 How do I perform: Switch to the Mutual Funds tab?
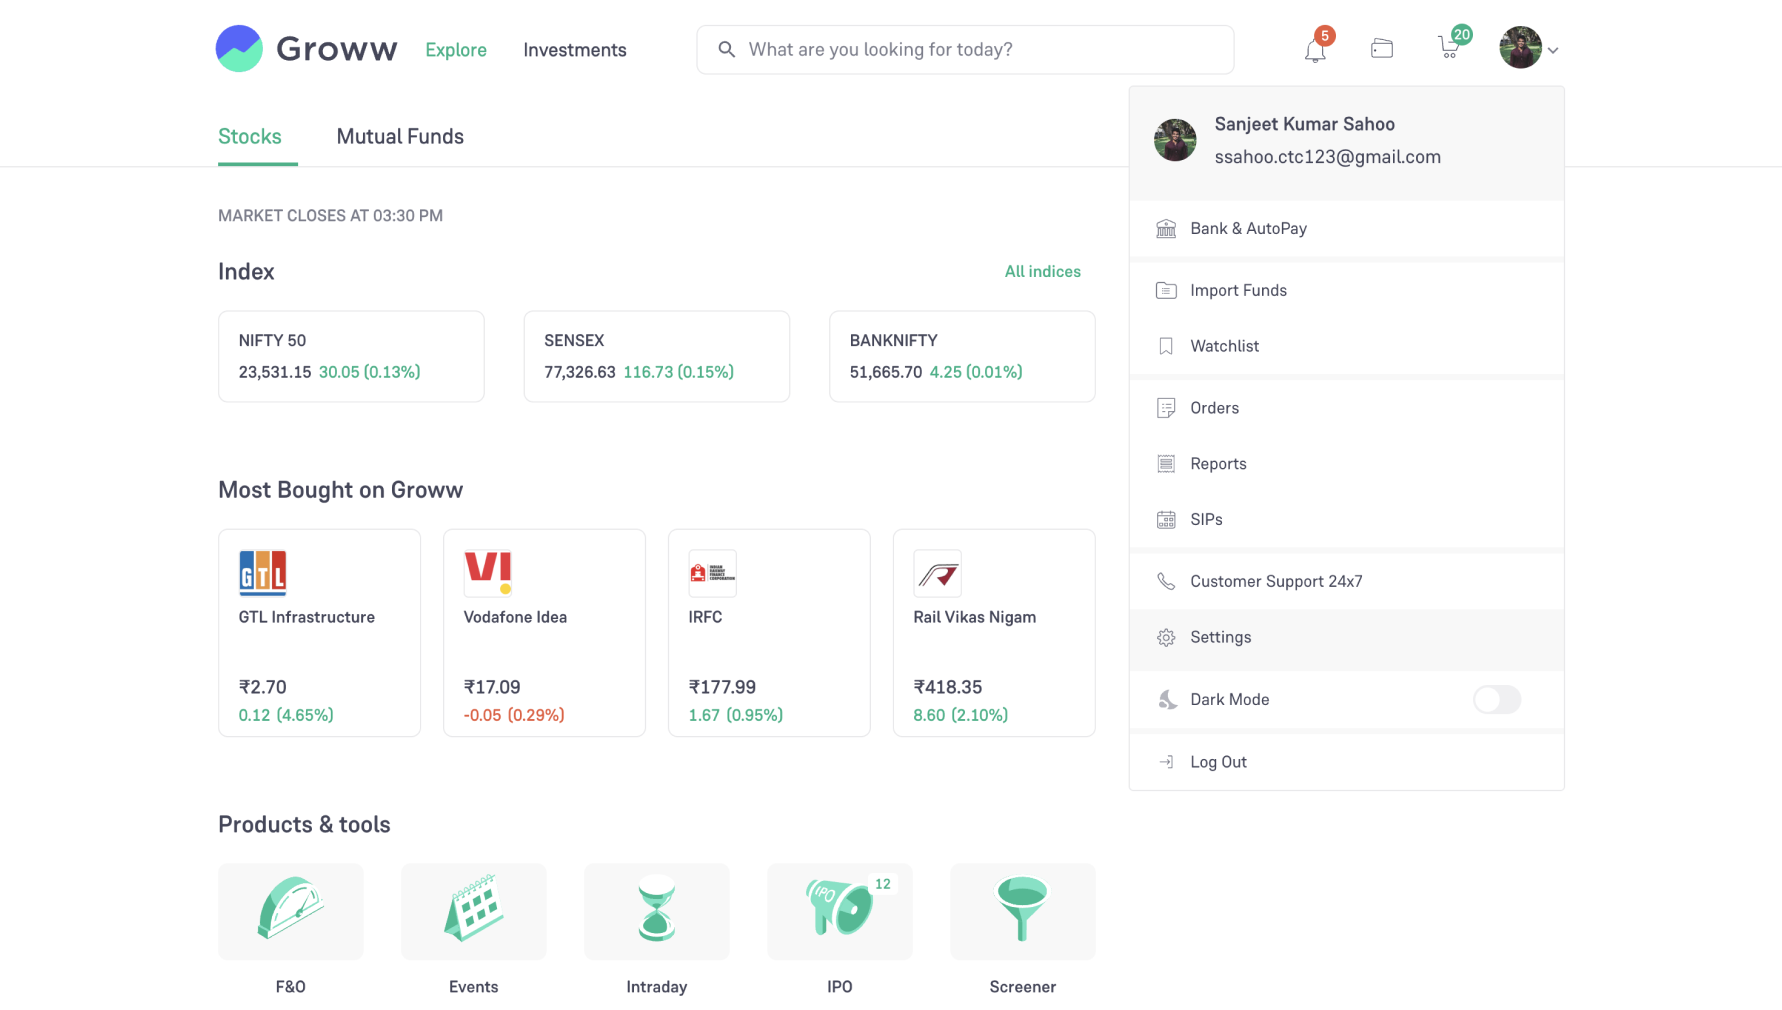click(x=400, y=137)
